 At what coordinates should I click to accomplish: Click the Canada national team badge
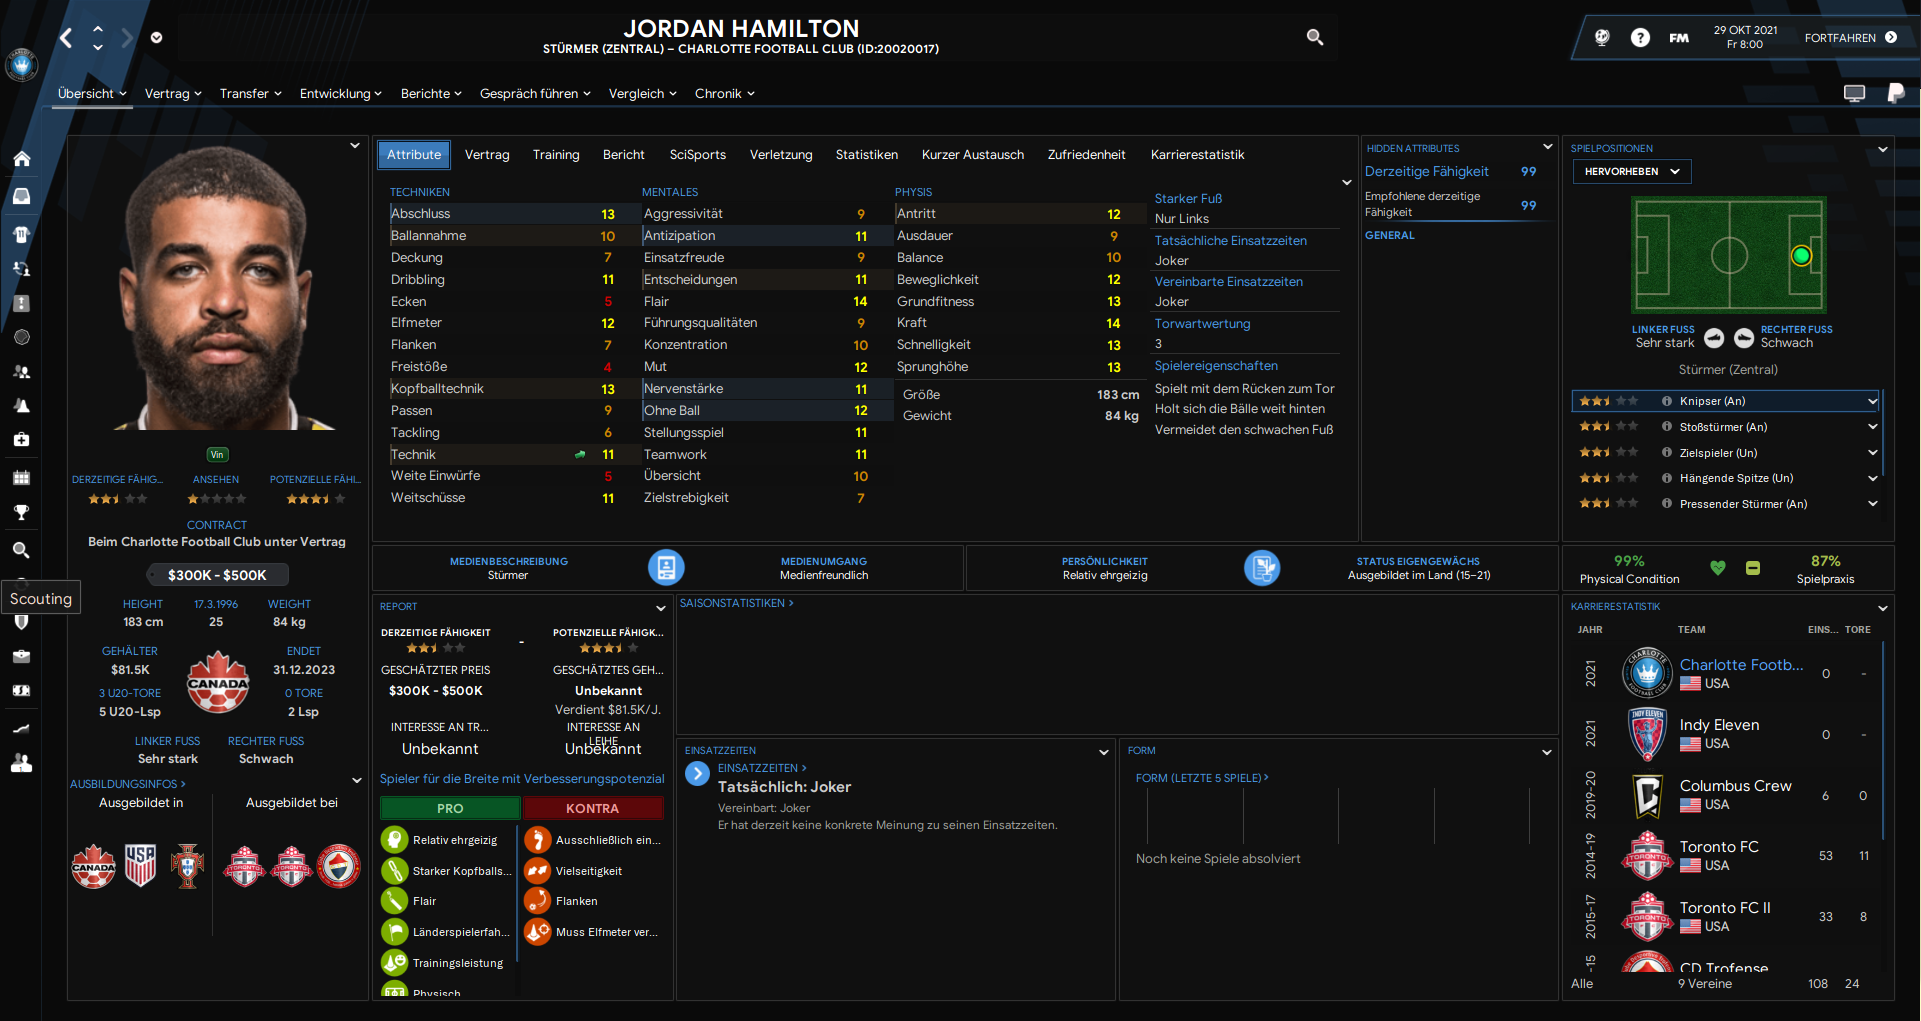point(218,682)
